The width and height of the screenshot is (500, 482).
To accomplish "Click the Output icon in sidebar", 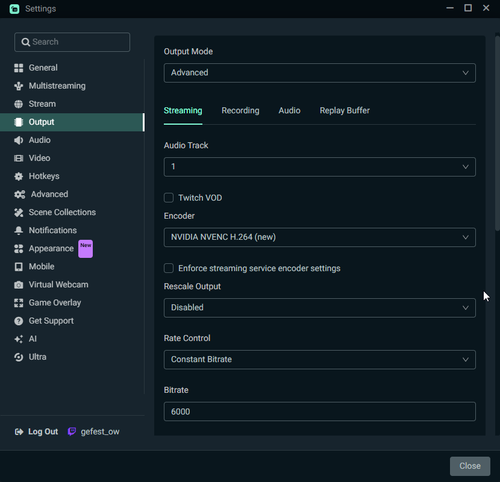I will [x=19, y=122].
